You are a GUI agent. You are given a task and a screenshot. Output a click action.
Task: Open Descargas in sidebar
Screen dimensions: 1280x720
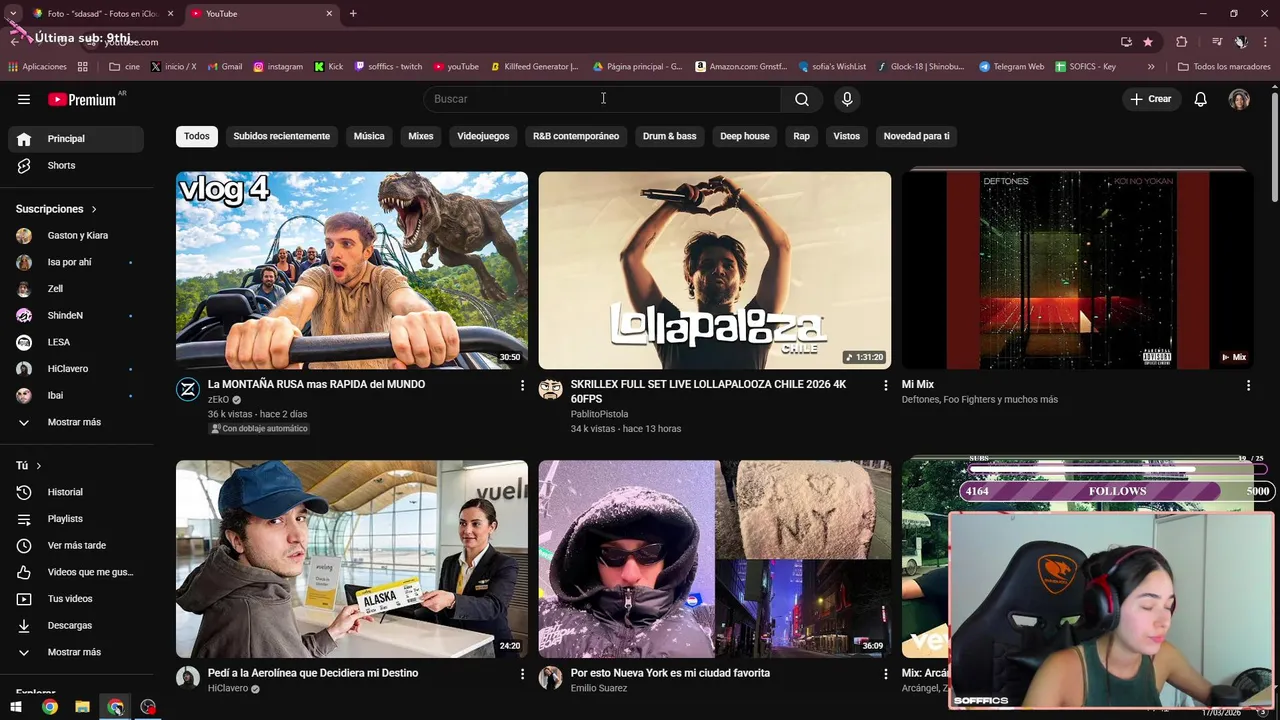coord(76,625)
